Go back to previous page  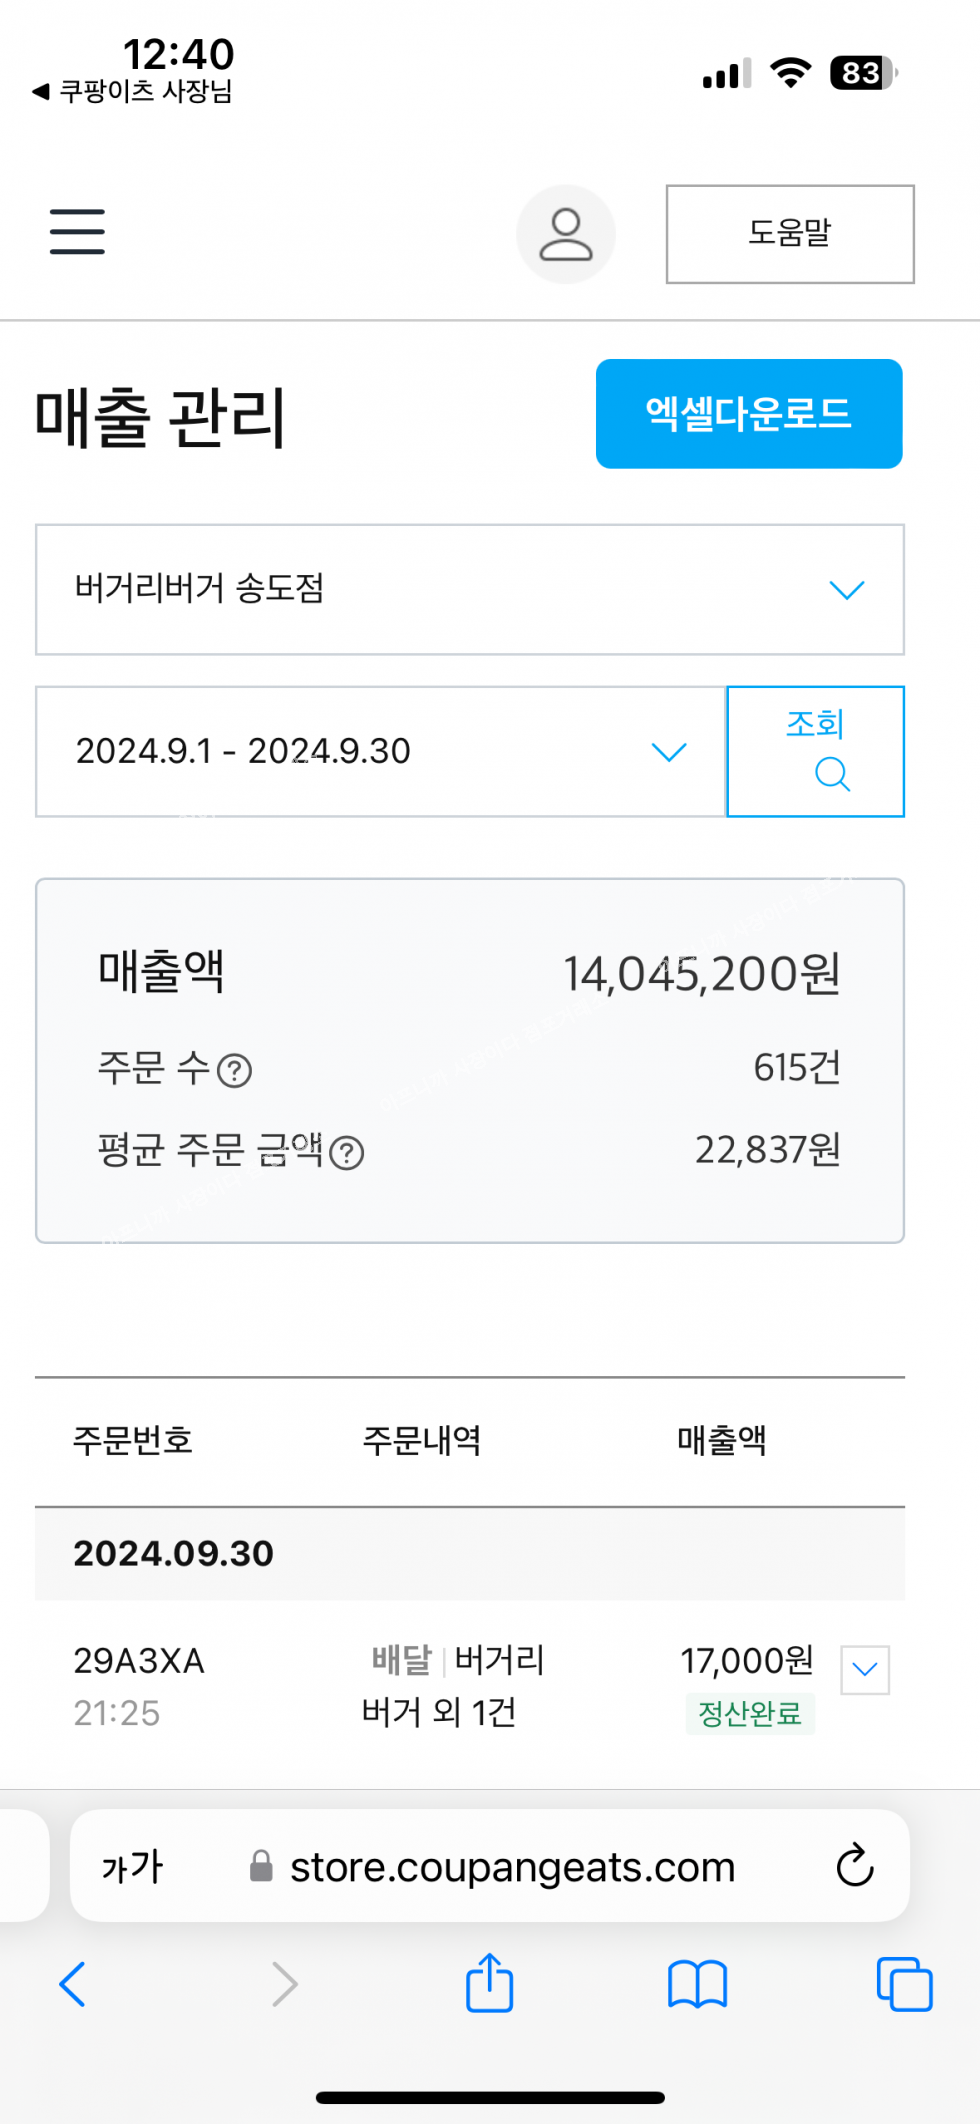pos(73,1983)
